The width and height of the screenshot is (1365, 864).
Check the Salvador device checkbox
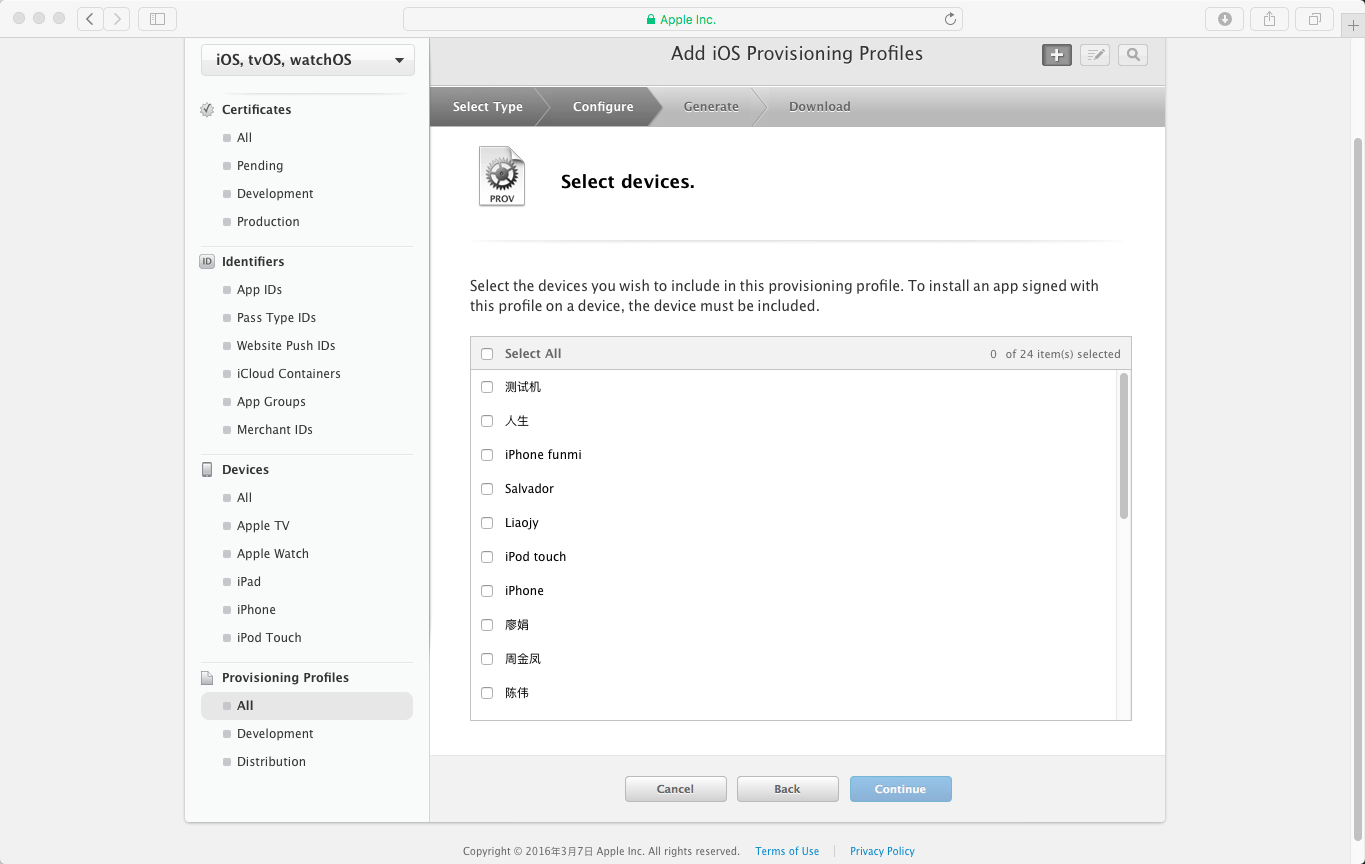point(487,489)
